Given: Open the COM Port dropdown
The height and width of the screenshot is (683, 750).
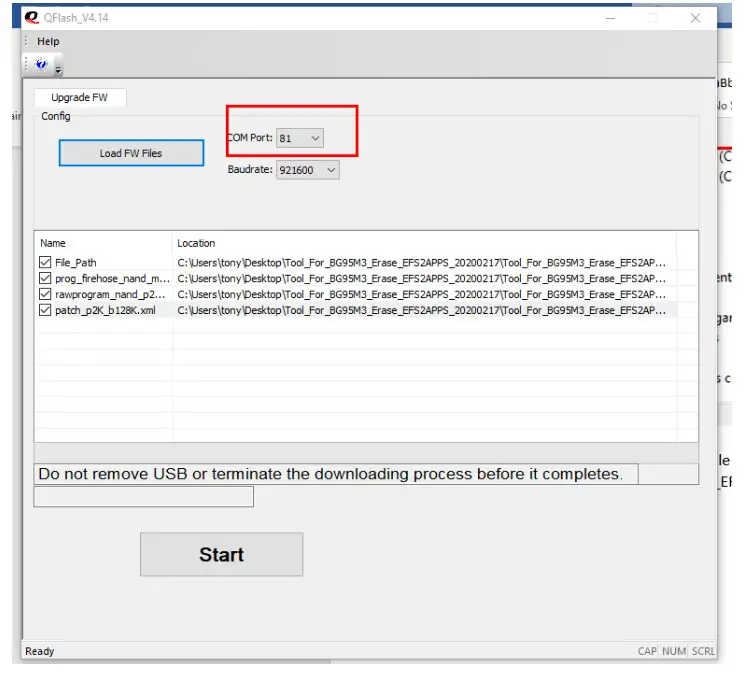Looking at the screenshot, I should click(x=300, y=138).
